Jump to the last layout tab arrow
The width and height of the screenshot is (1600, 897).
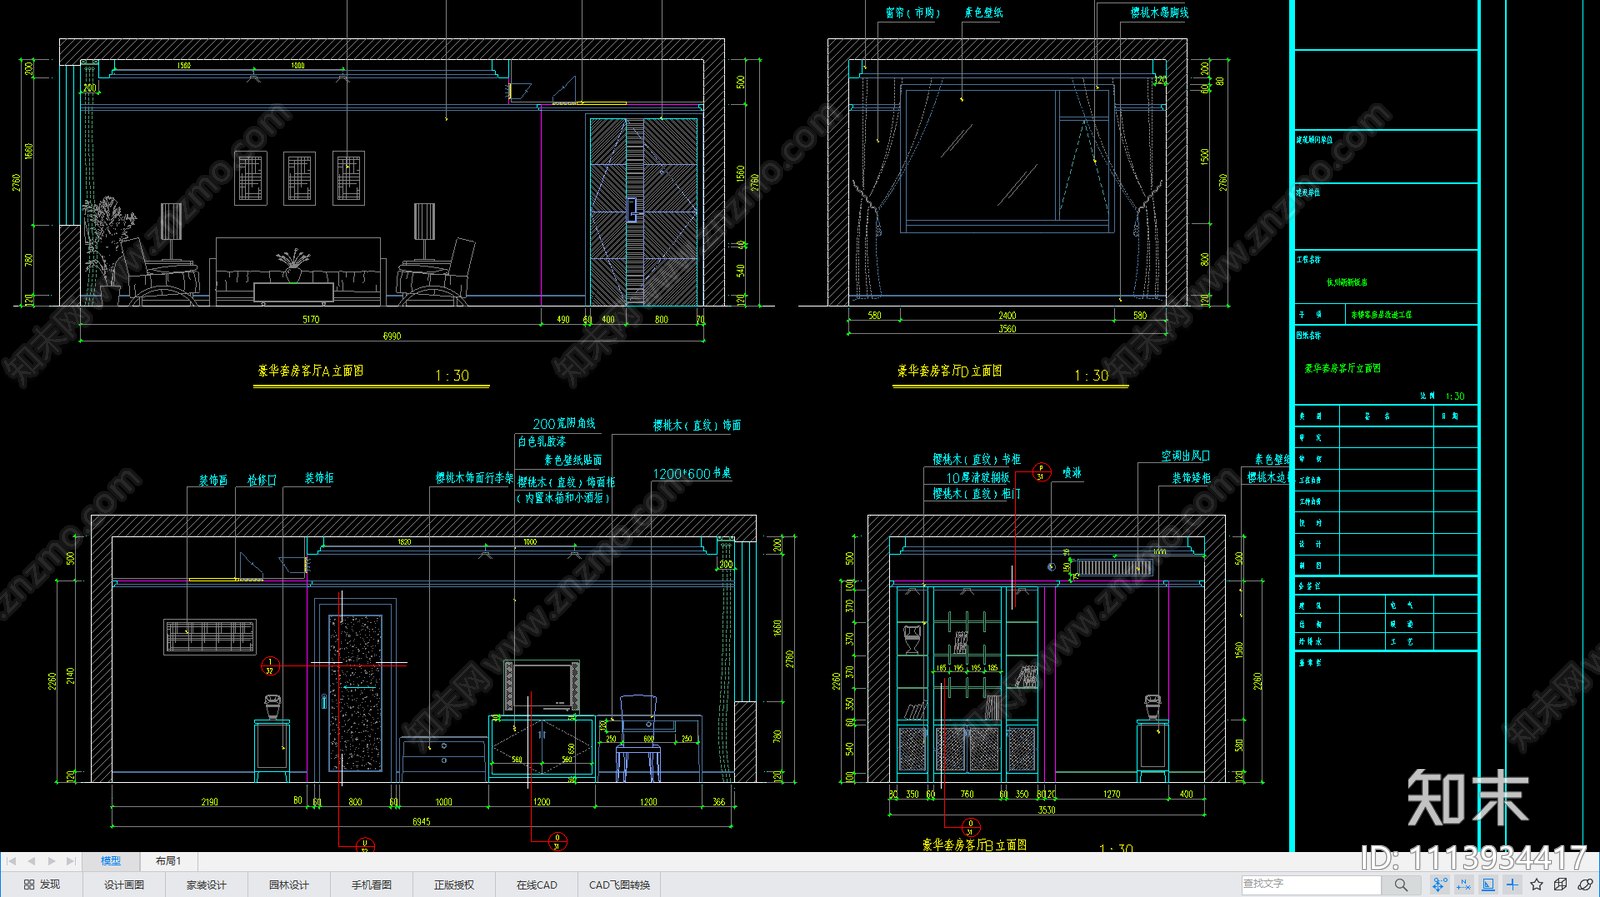coord(71,861)
